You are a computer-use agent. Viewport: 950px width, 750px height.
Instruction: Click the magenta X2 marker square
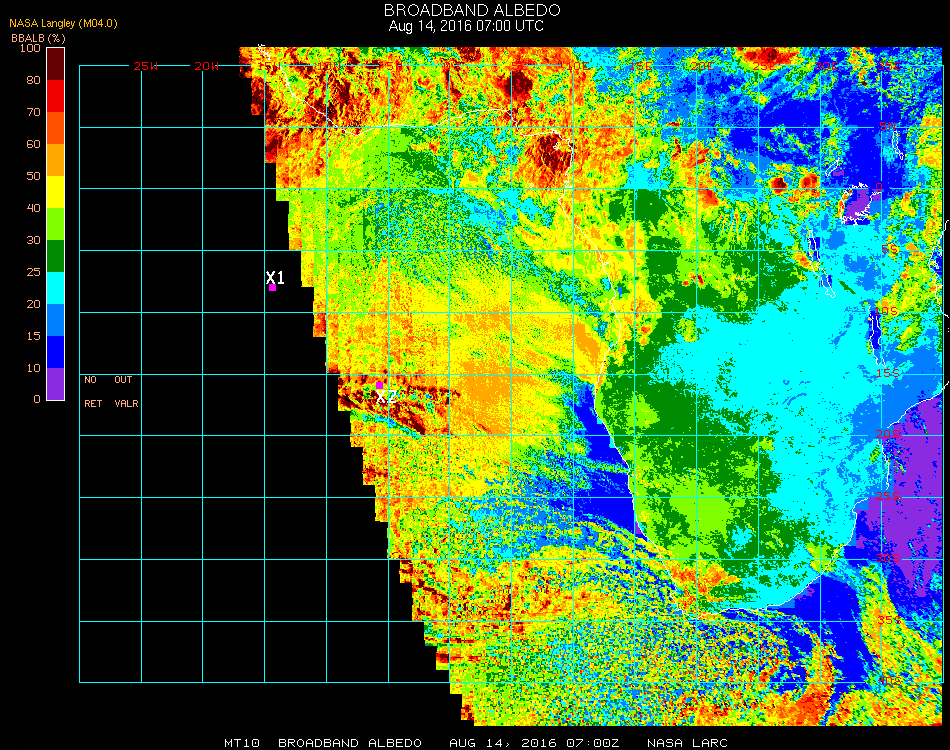380,384
